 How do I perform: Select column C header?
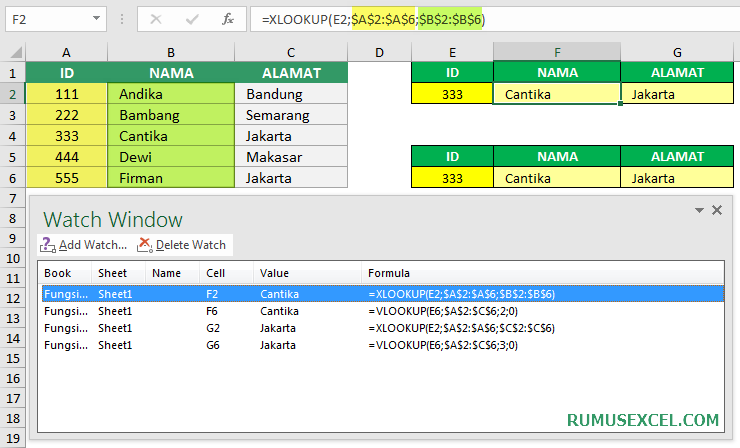click(291, 52)
